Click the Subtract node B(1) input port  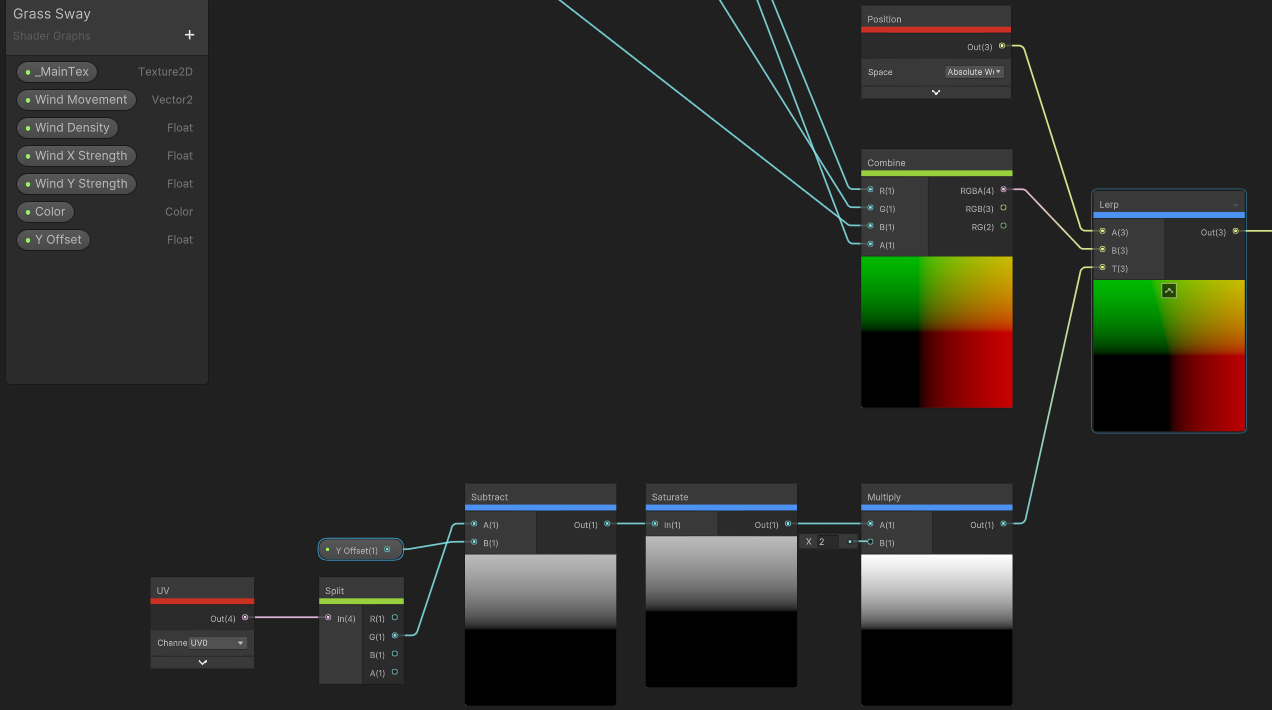(x=474, y=542)
